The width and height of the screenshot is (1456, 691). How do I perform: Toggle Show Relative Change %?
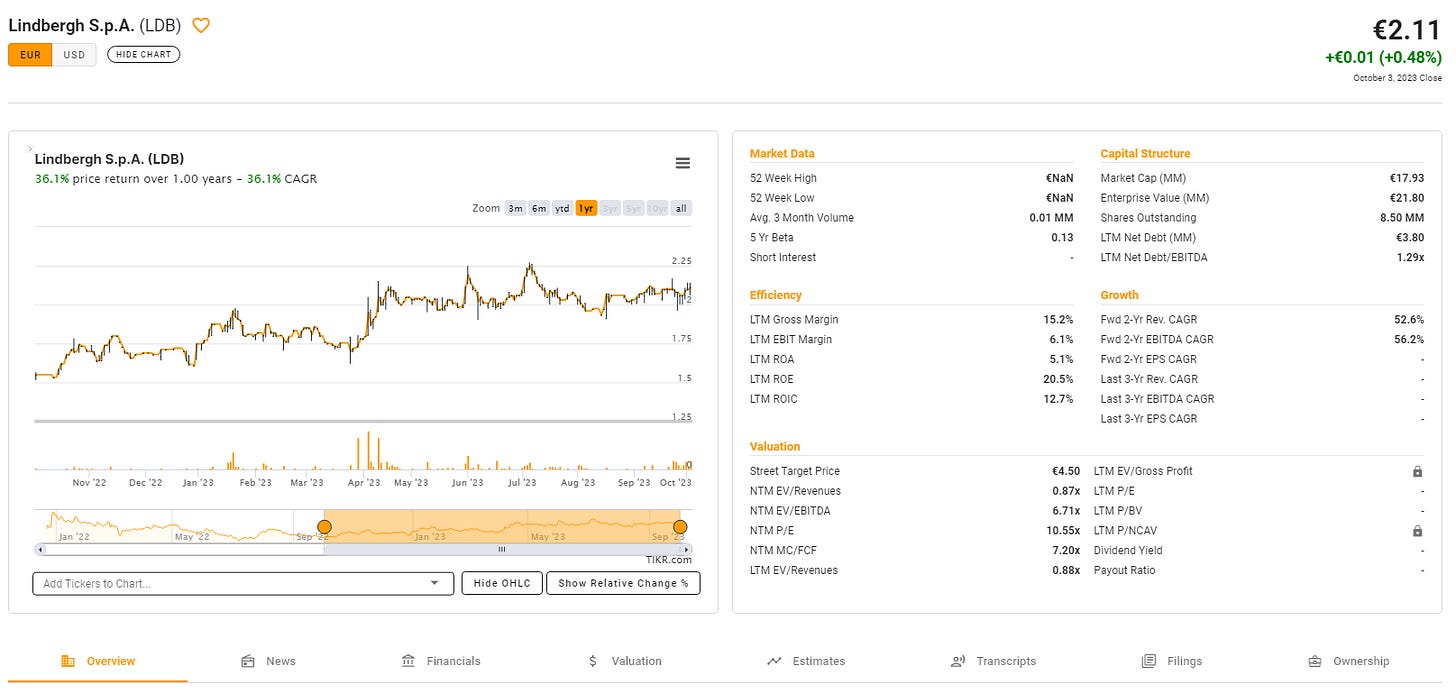pos(623,583)
